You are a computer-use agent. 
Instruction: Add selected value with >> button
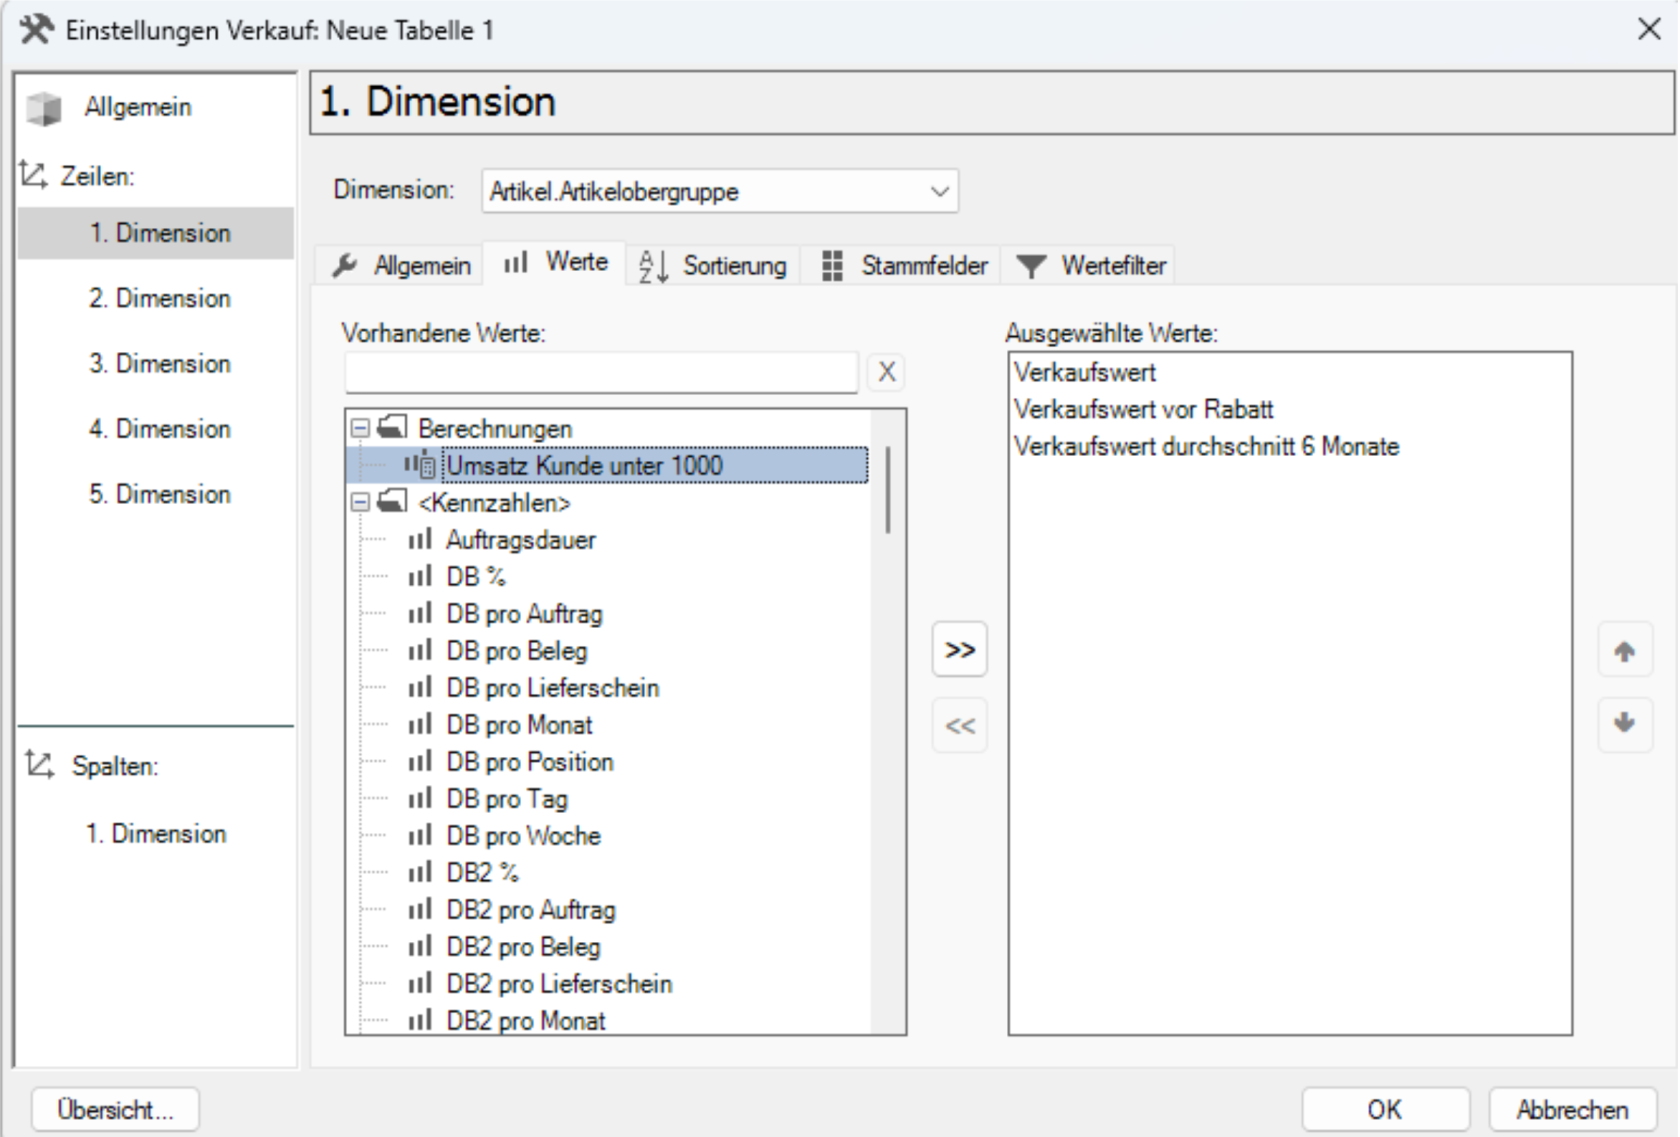tap(960, 650)
